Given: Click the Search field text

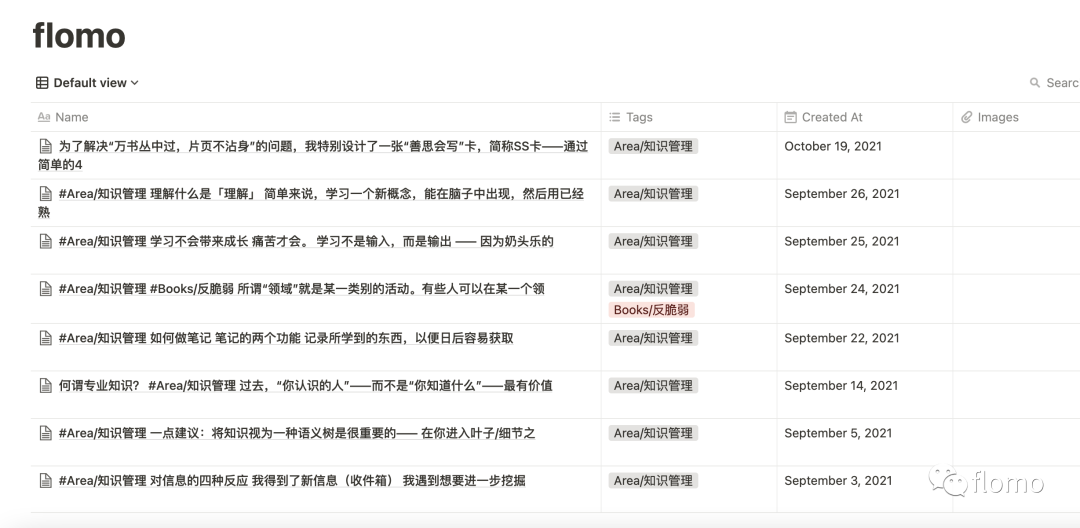Looking at the screenshot, I should tap(1063, 83).
